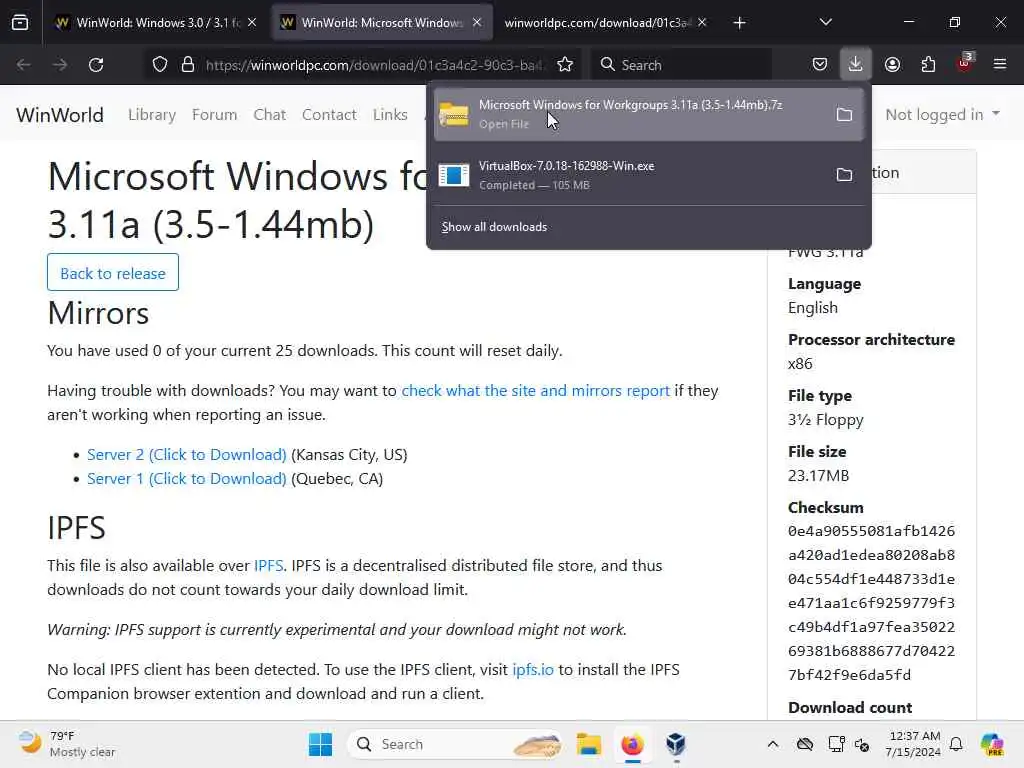Click the Back to release button

[113, 273]
